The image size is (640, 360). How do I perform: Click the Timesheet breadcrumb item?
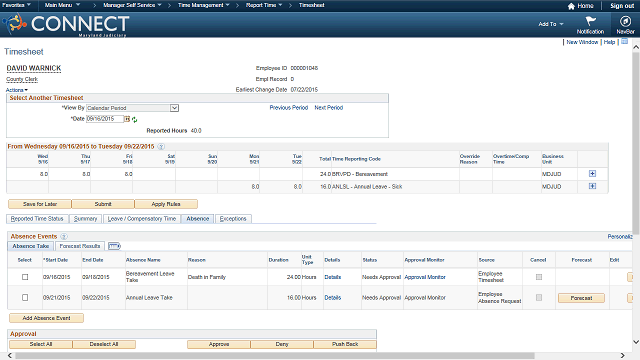(311, 5)
